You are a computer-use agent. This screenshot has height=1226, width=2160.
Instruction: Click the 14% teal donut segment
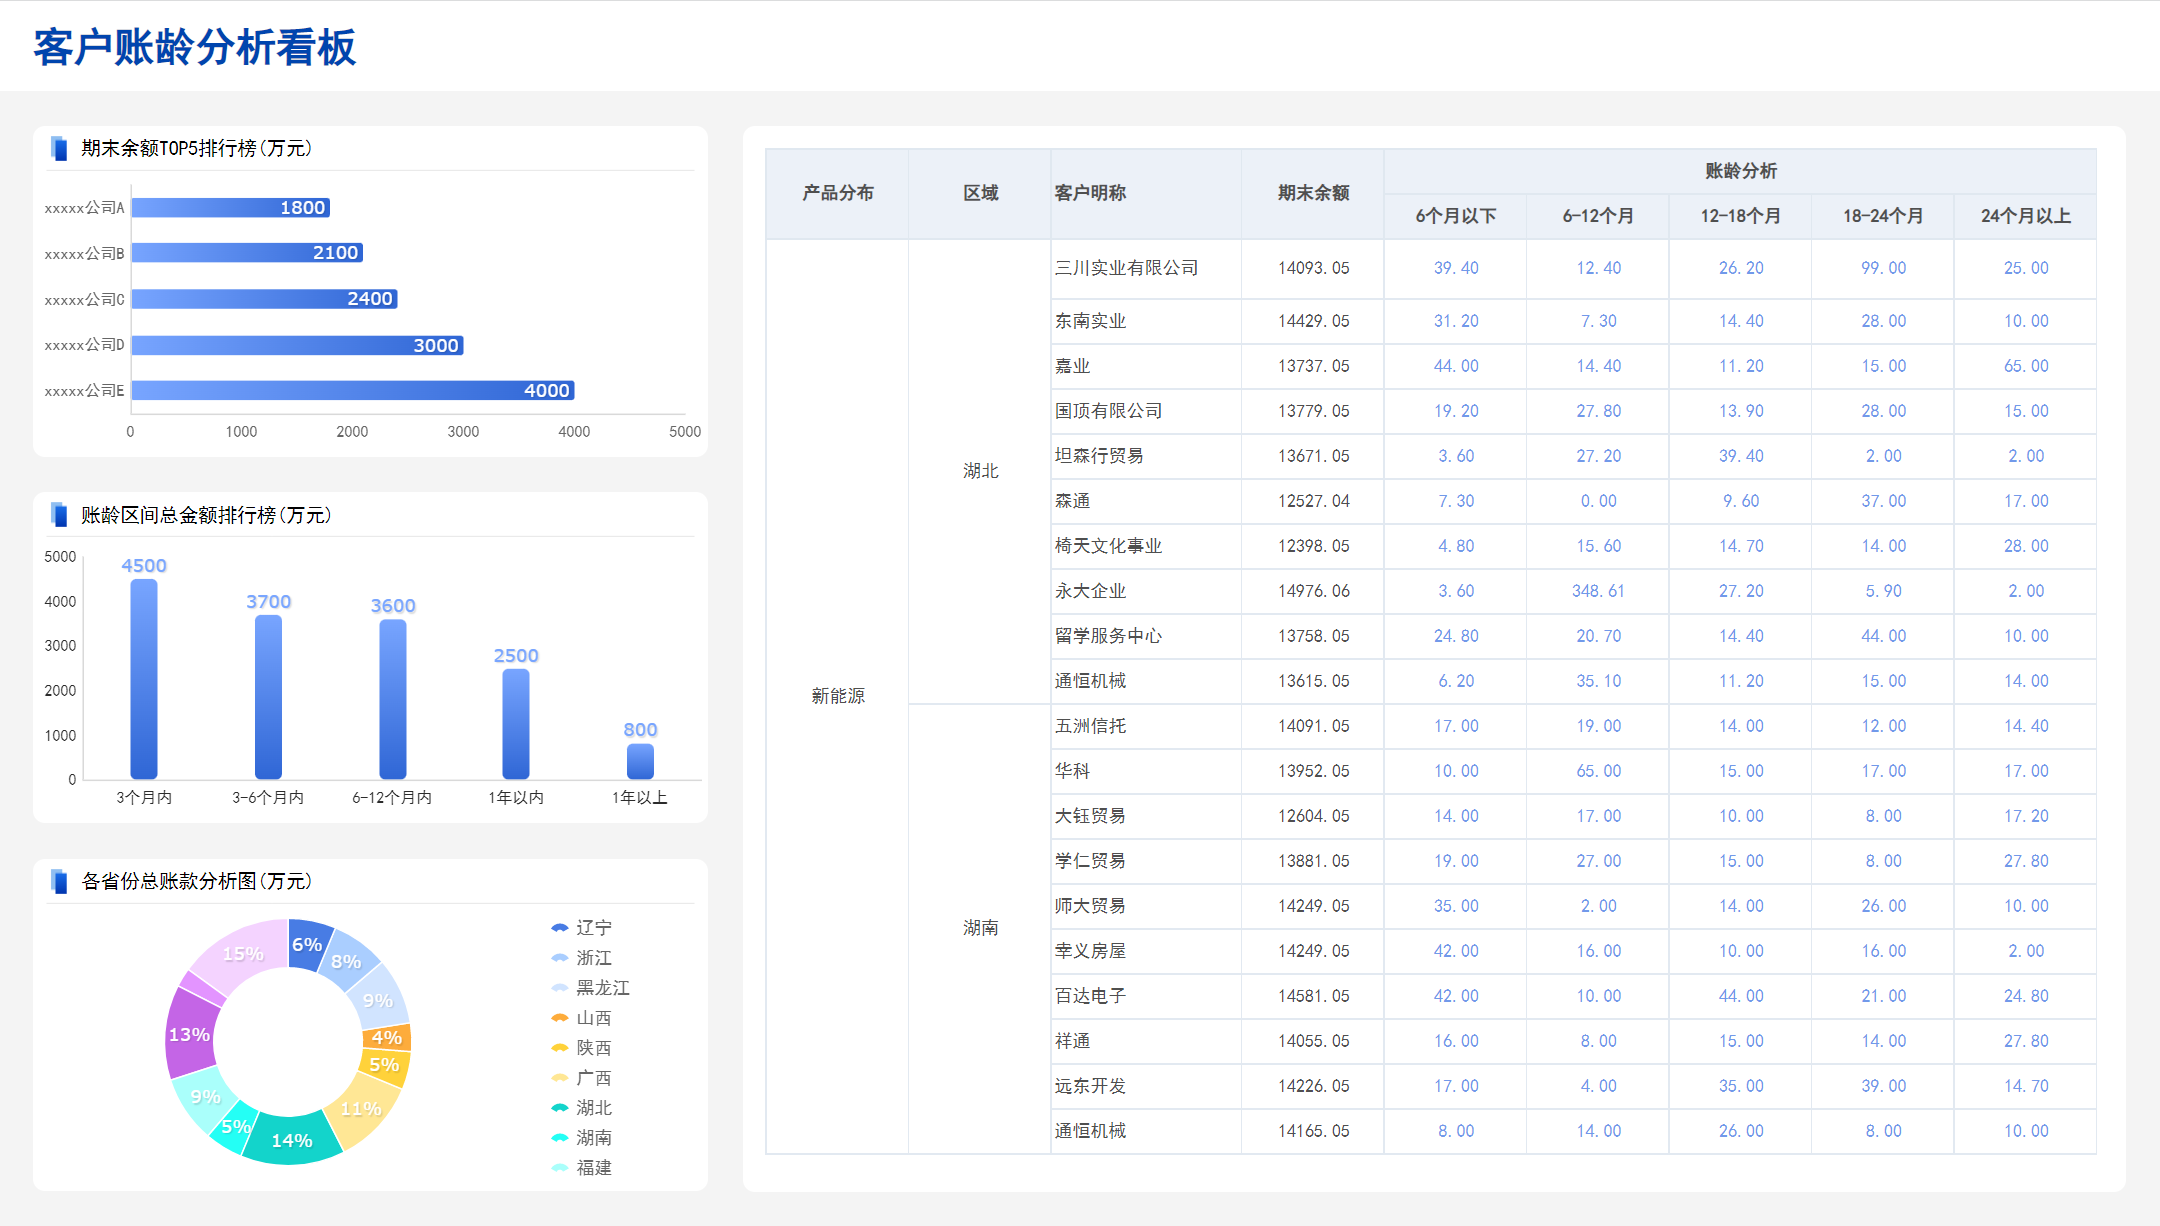pos(291,1141)
